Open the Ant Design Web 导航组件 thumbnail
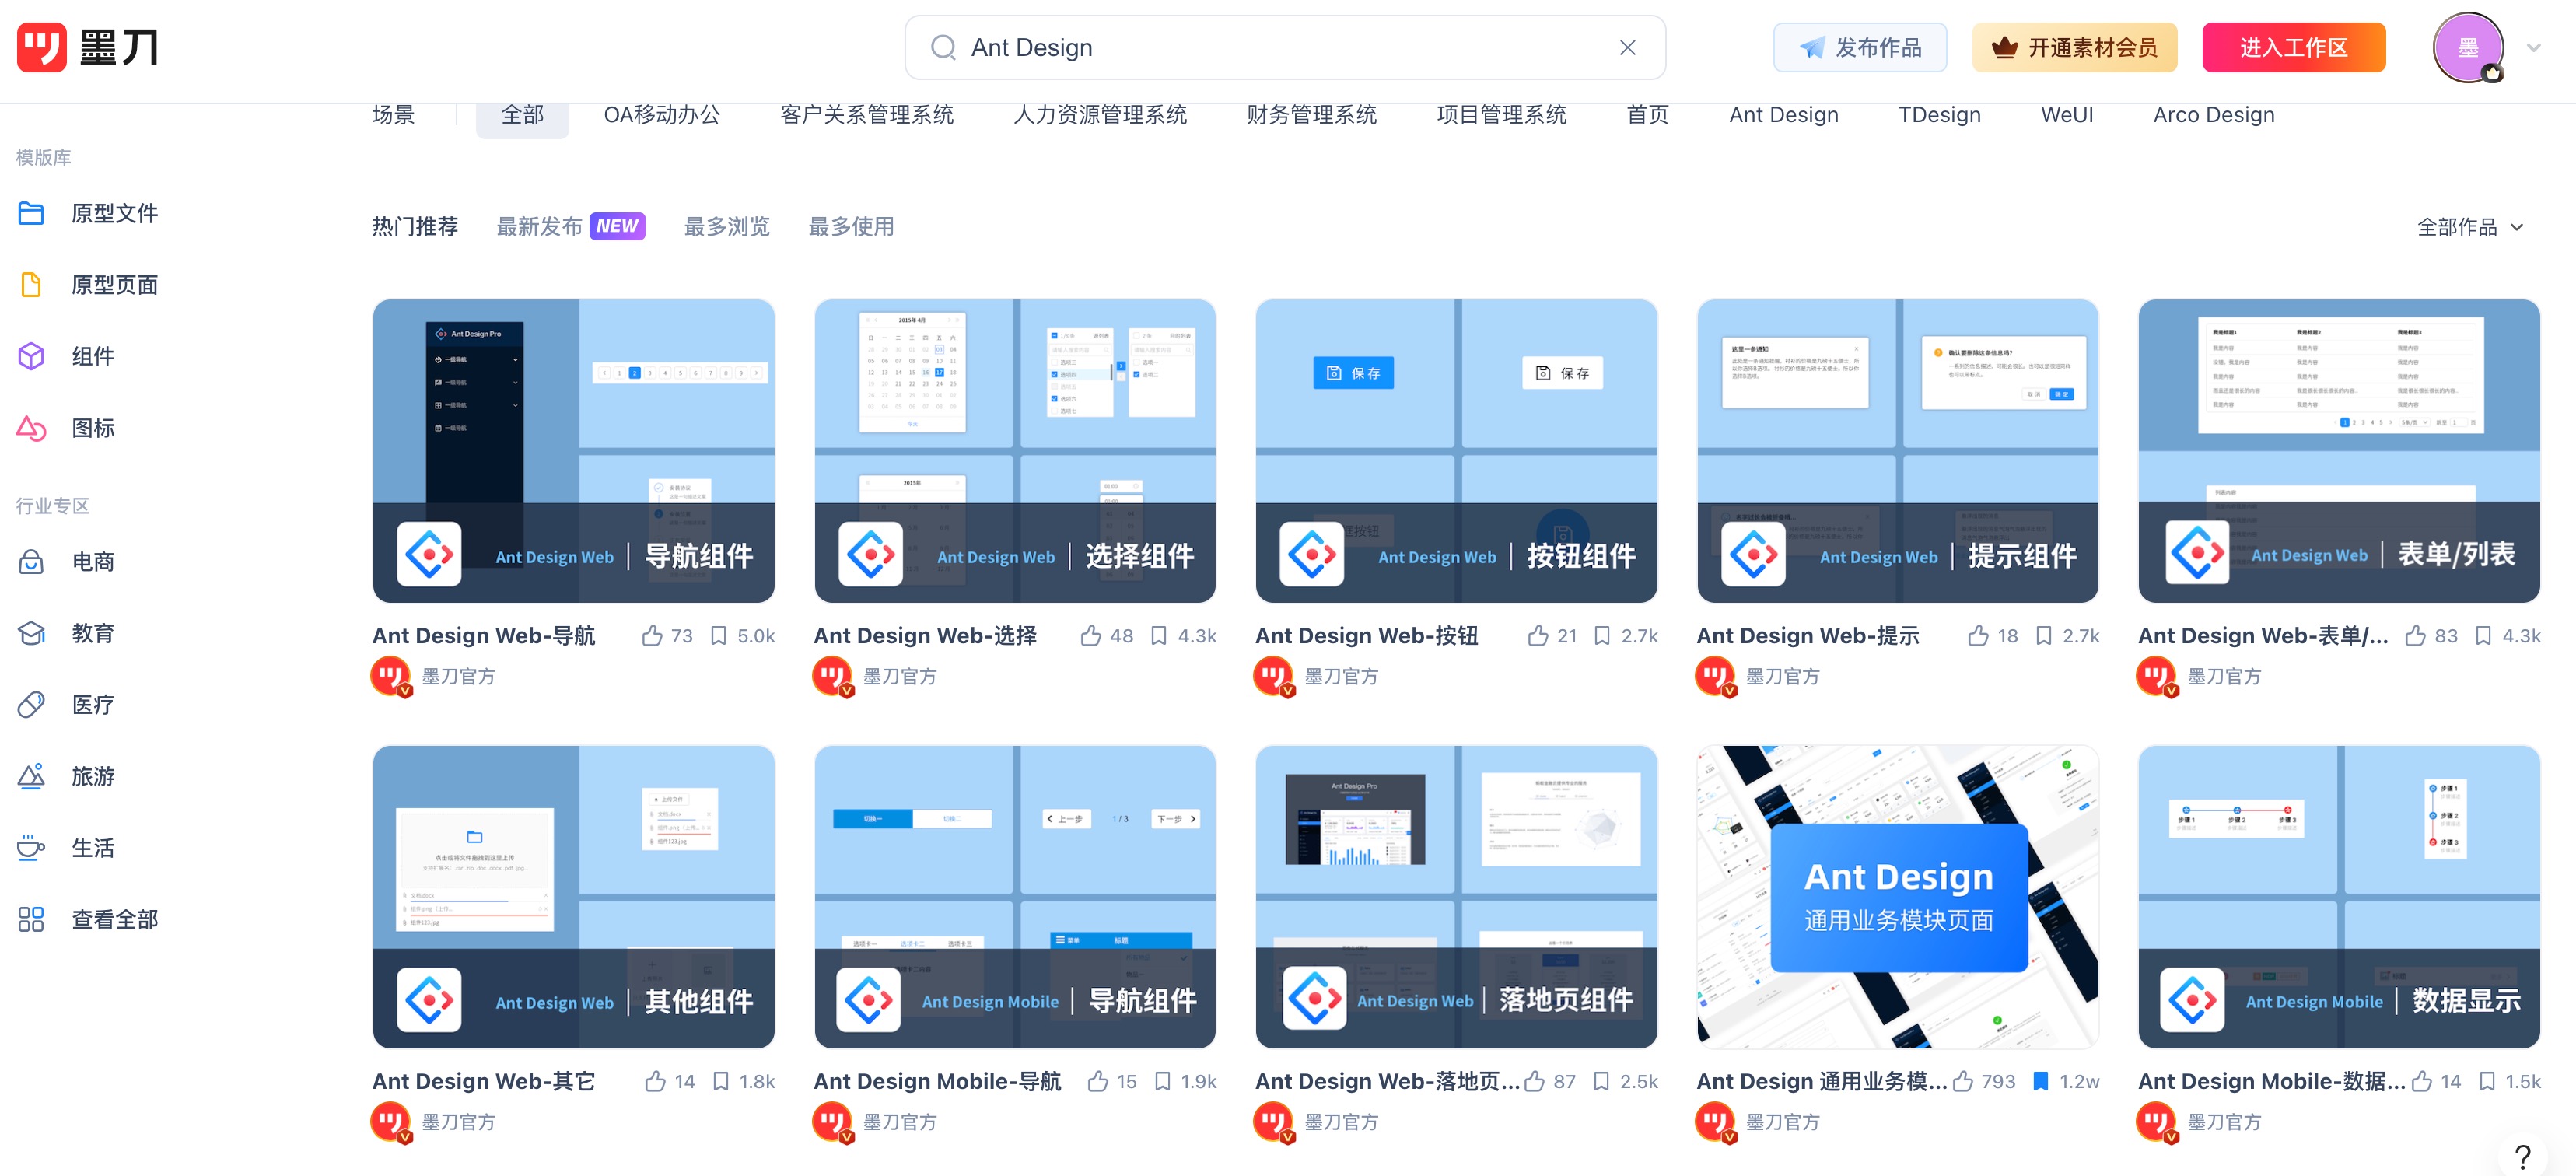Viewport: 2576px width, 1176px height. coord(573,451)
